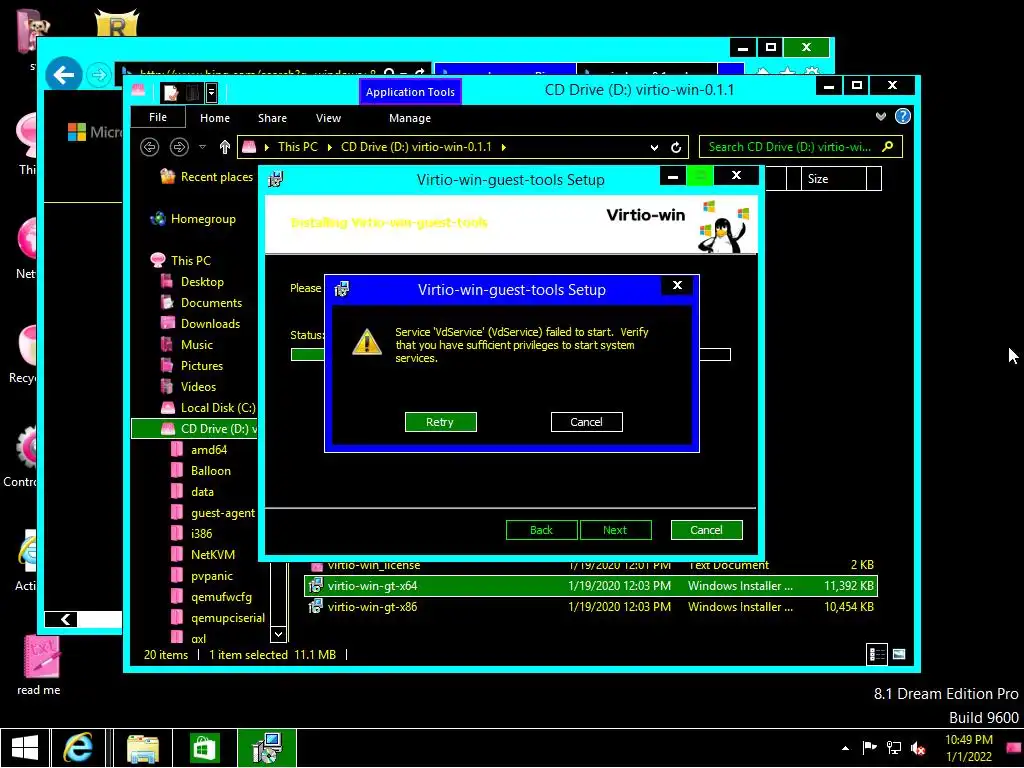Open the Store from taskbar

click(204, 748)
